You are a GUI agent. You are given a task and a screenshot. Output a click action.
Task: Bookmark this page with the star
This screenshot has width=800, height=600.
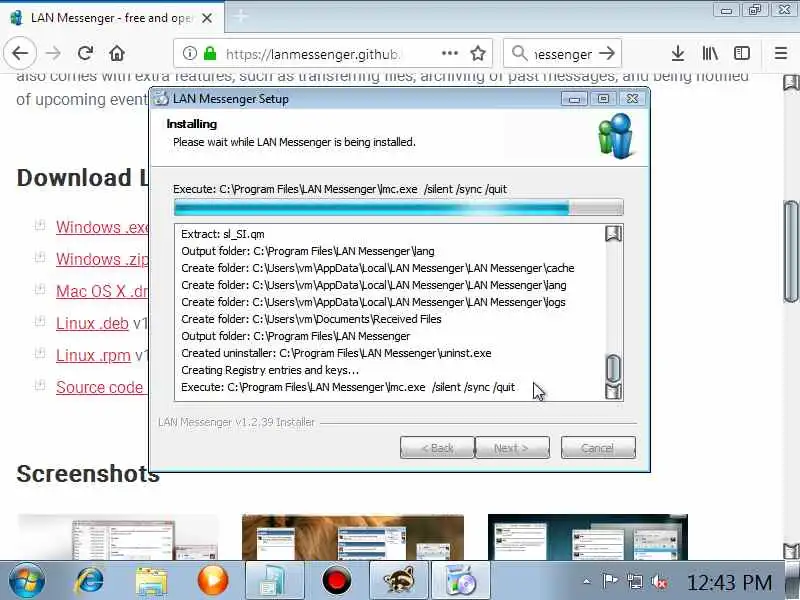pos(478,53)
